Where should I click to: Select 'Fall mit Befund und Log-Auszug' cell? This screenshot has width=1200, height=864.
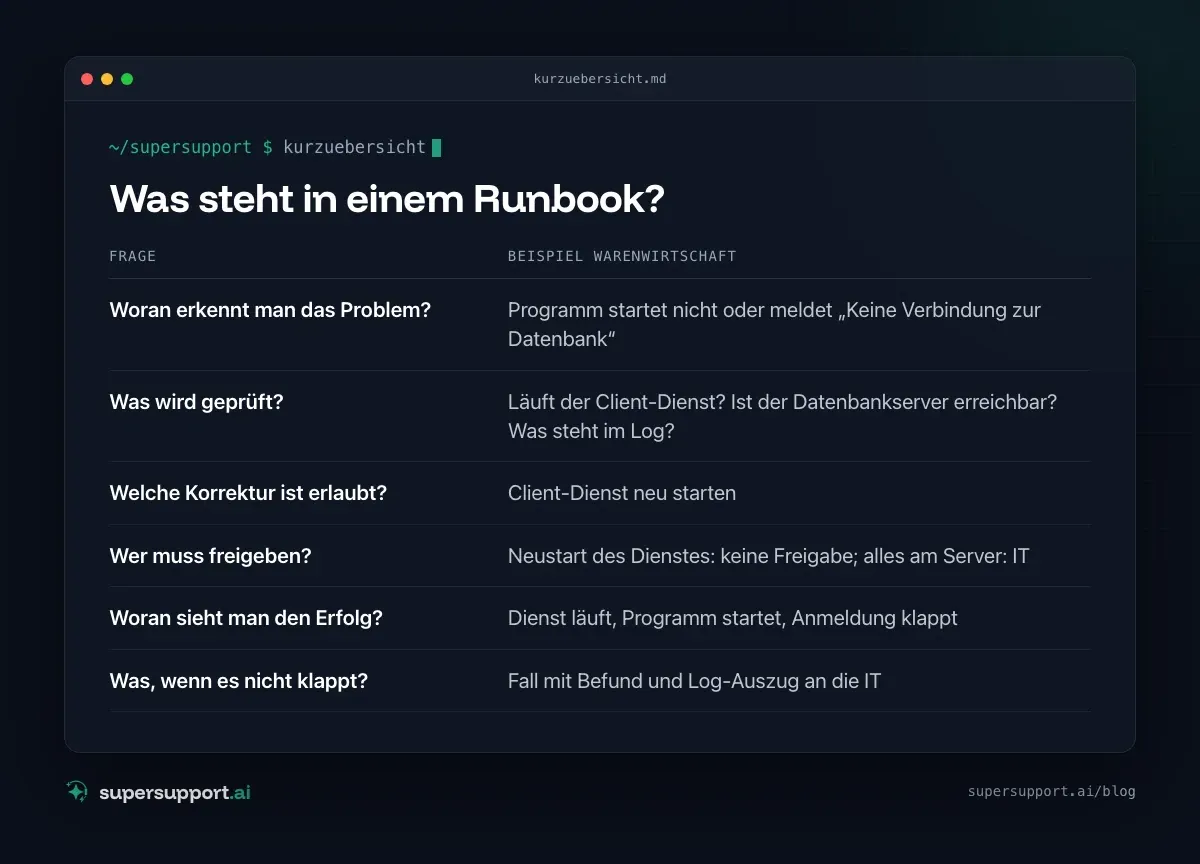point(694,681)
